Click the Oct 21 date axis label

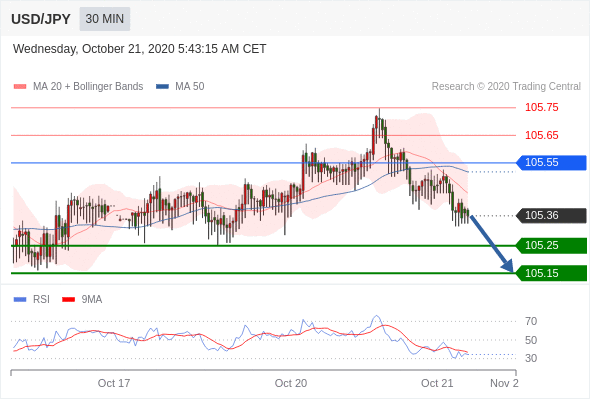(437, 383)
